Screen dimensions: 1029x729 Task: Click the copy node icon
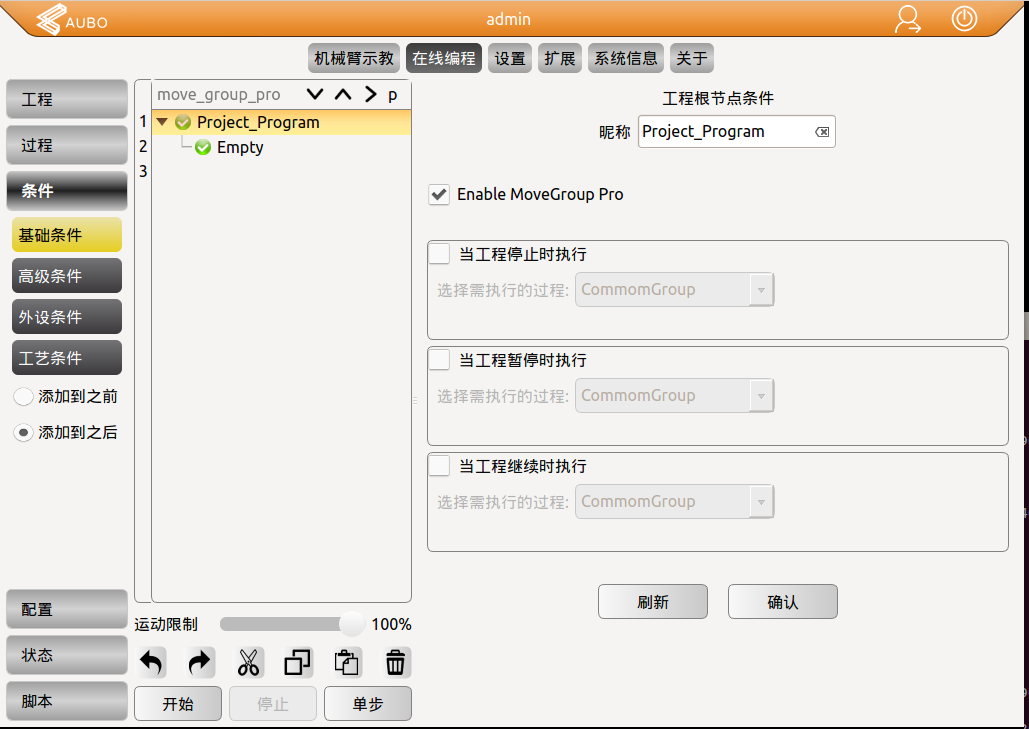(297, 662)
